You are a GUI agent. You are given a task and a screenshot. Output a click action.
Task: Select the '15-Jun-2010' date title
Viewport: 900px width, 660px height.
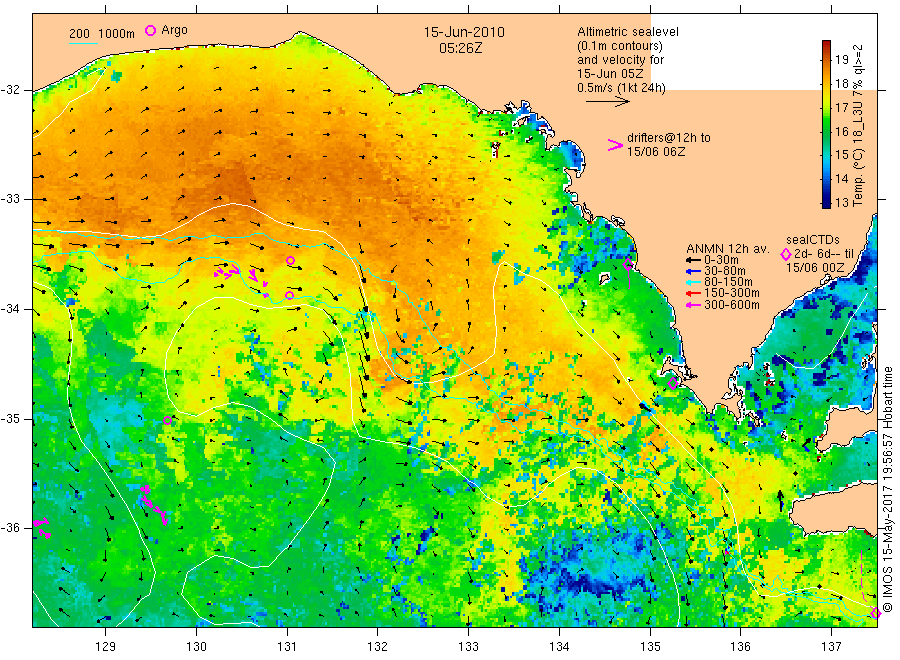(x=464, y=32)
